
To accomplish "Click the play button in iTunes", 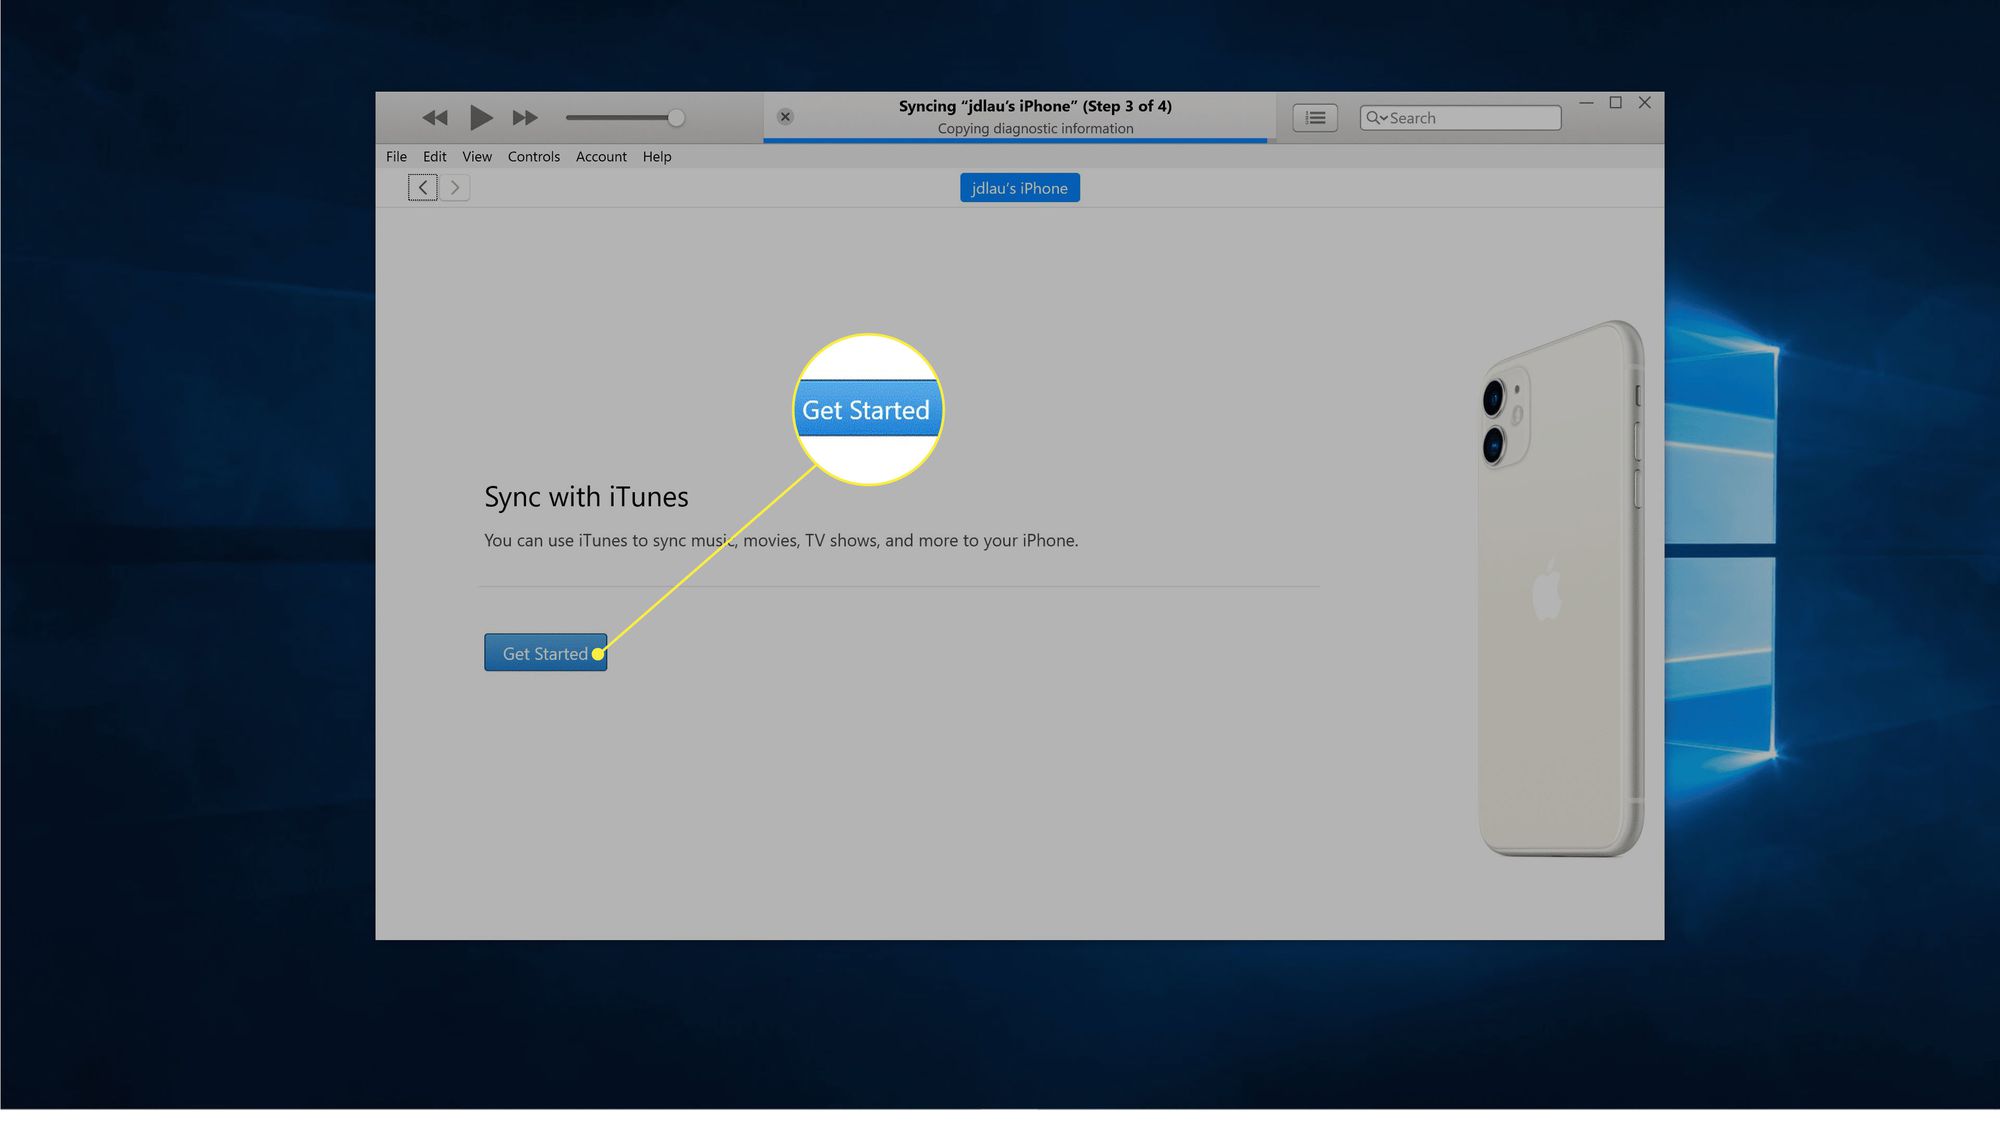I will (x=481, y=118).
